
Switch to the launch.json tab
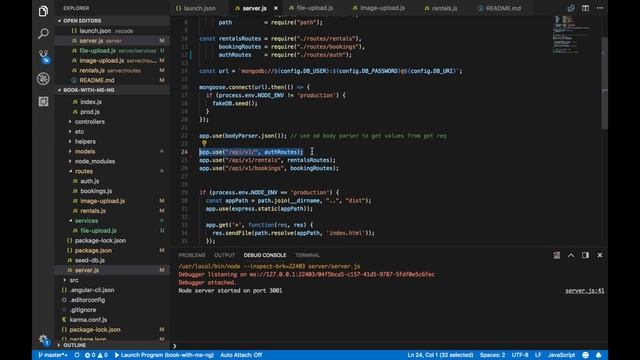click(200, 8)
